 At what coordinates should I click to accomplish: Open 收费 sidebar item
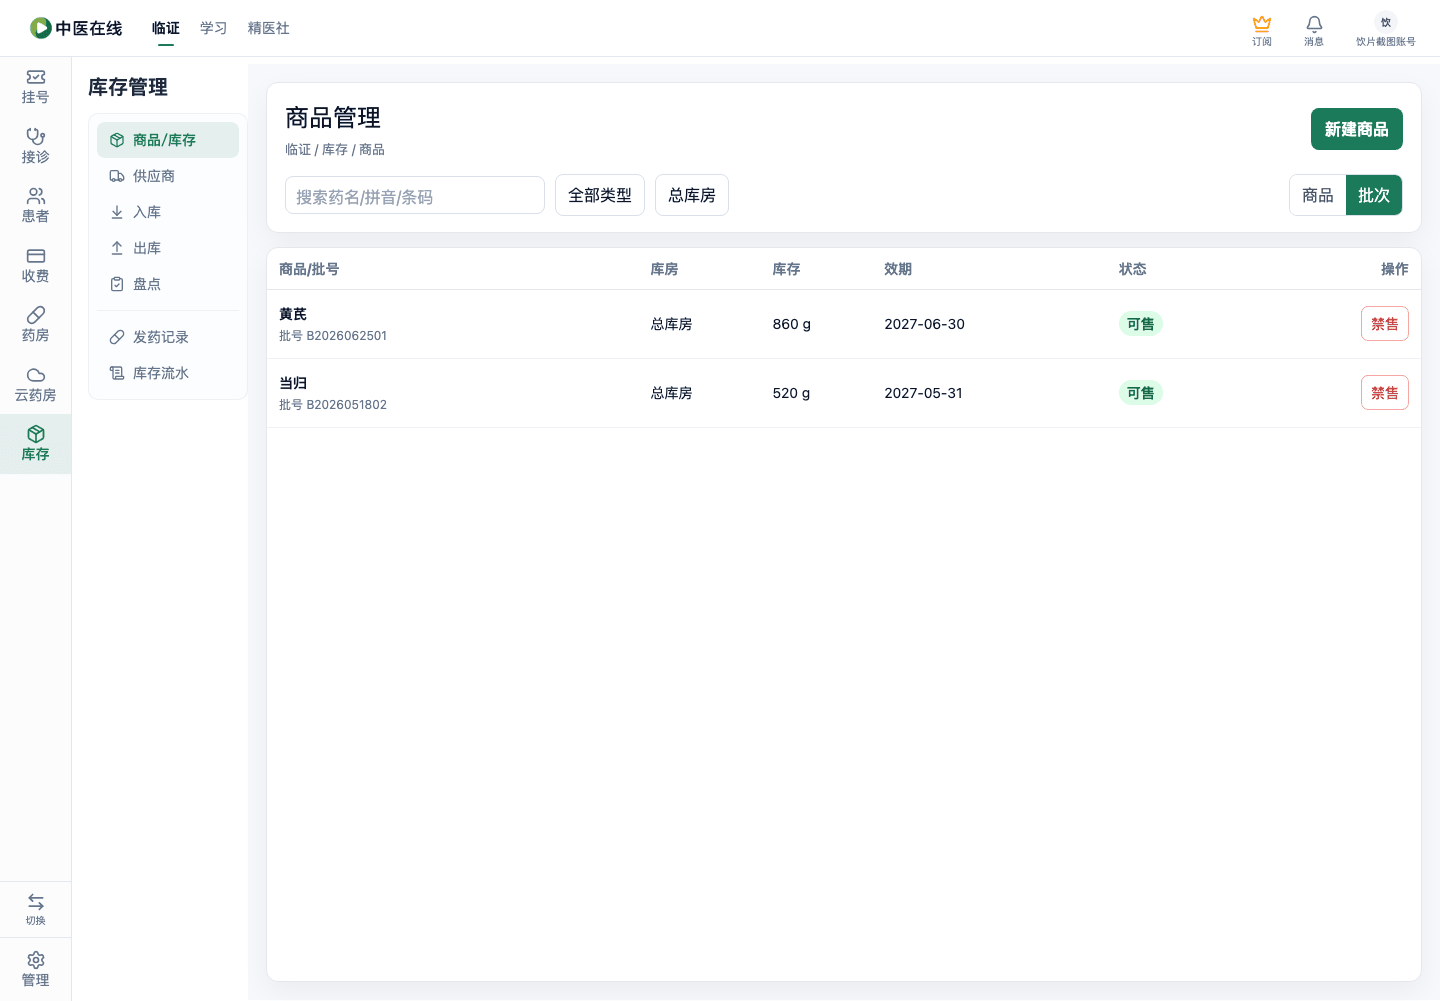35,265
